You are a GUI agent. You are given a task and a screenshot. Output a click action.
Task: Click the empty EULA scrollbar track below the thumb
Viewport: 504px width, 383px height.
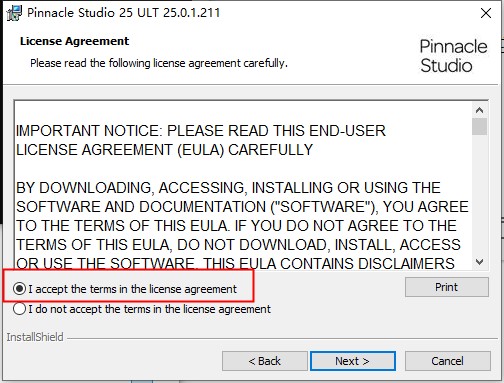pos(479,195)
